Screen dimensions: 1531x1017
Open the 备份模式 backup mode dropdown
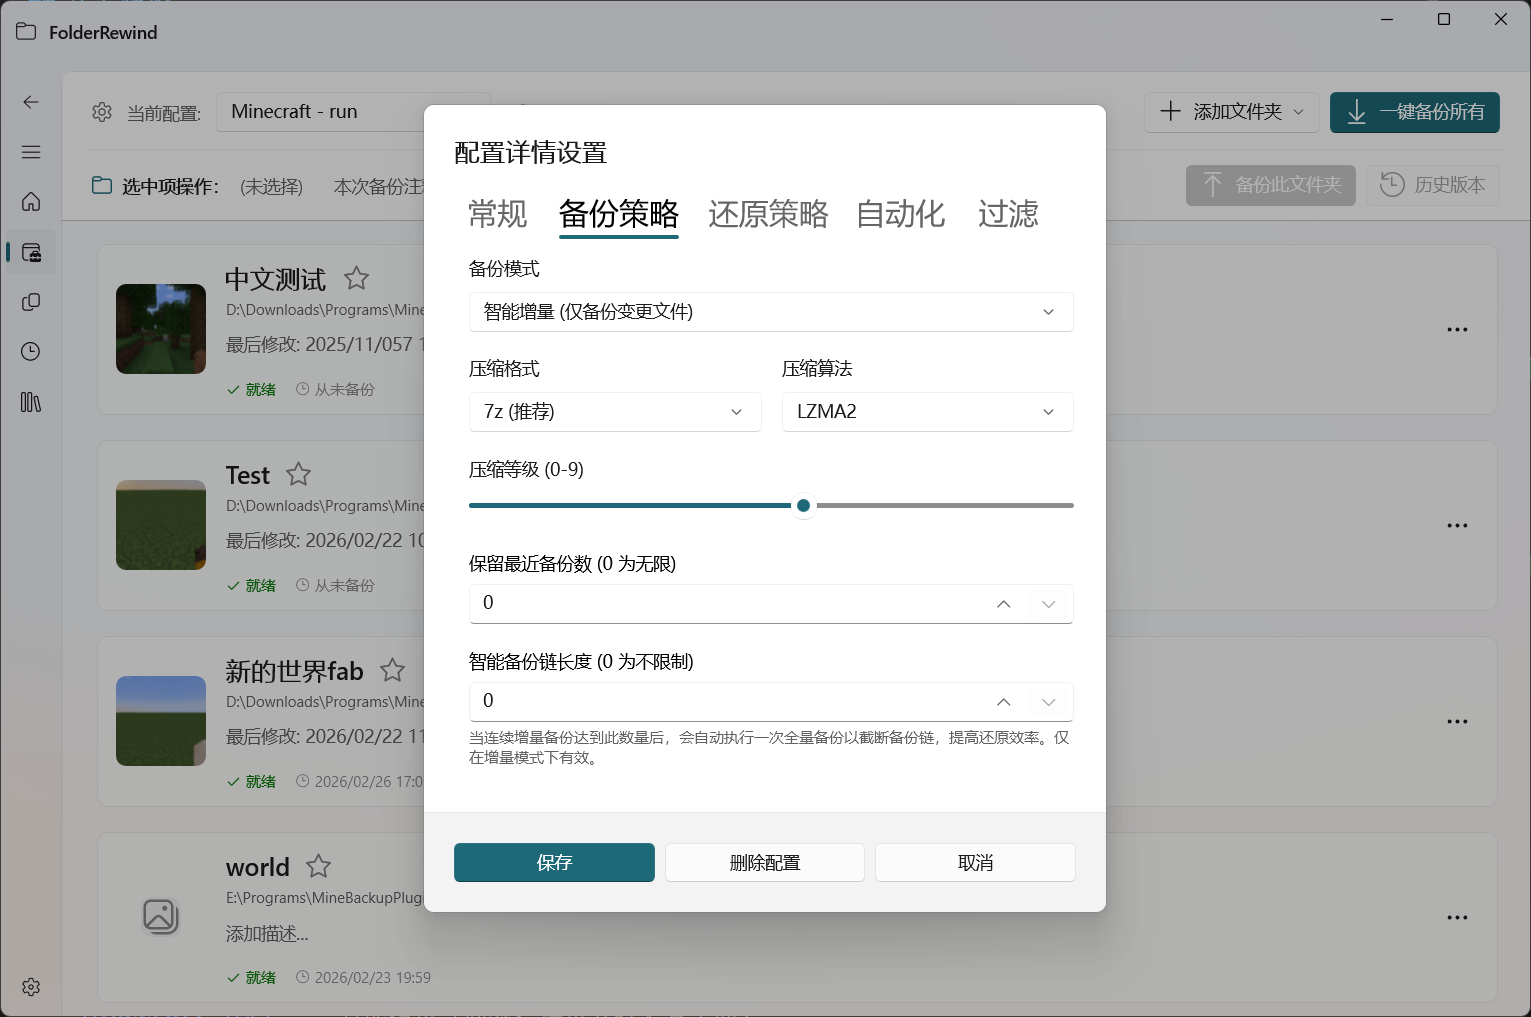770,311
